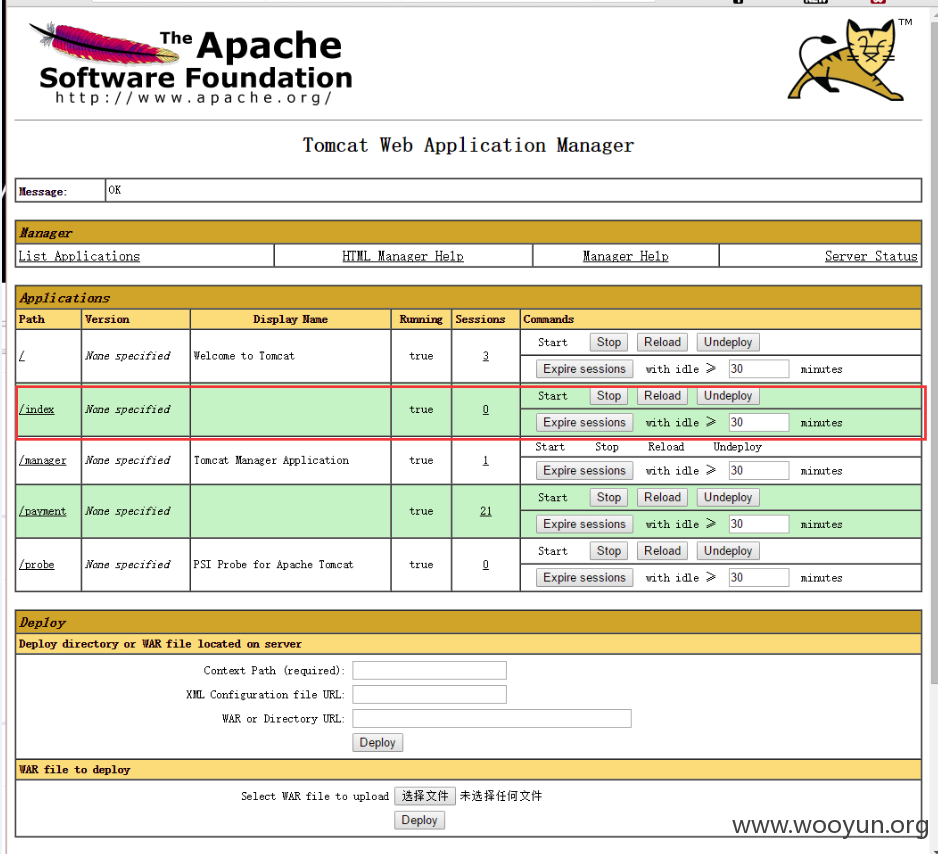
Task: Expire sessions for /manager application
Action: coord(584,471)
